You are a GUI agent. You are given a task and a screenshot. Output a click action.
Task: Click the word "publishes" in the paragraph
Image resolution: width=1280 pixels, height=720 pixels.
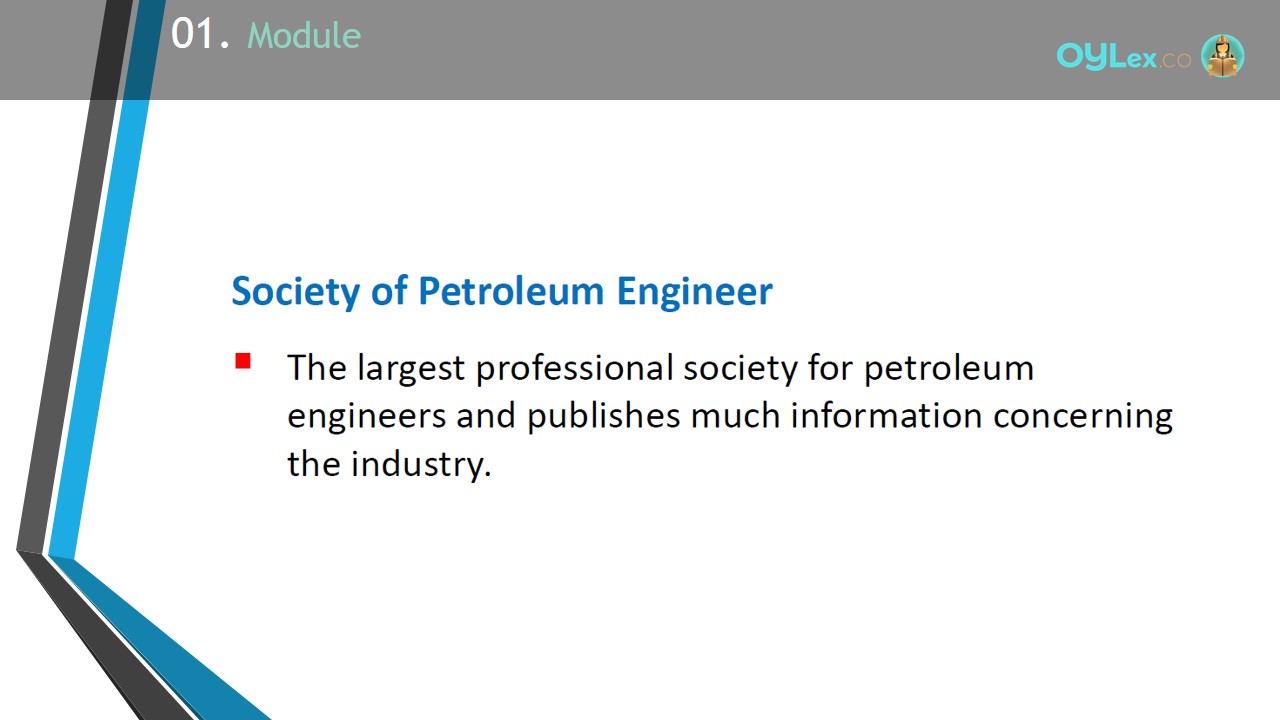pyautogui.click(x=604, y=416)
